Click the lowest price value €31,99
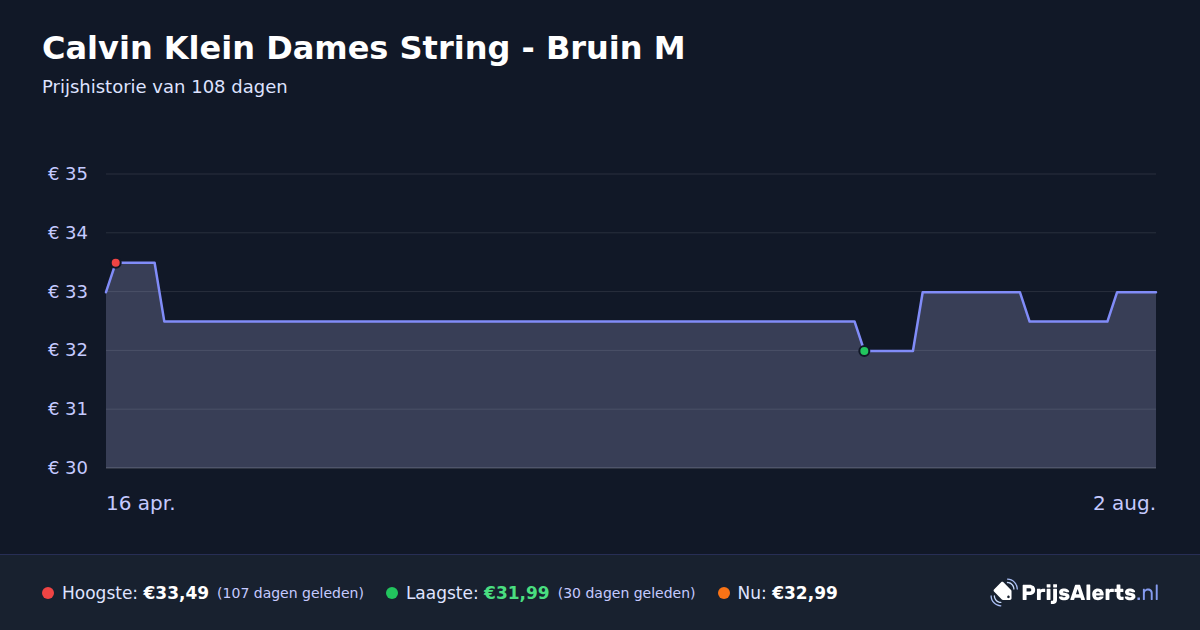 516,593
